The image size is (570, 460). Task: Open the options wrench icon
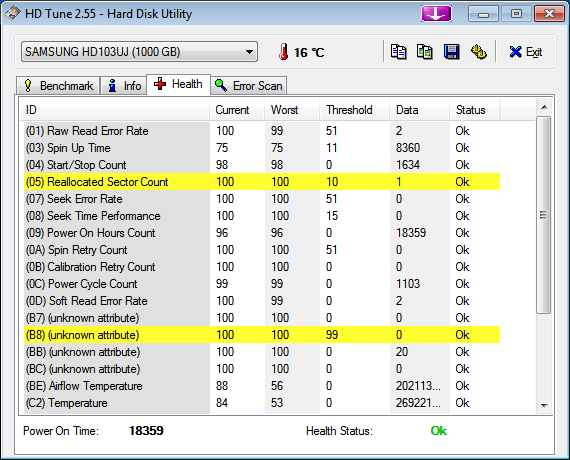[x=478, y=52]
